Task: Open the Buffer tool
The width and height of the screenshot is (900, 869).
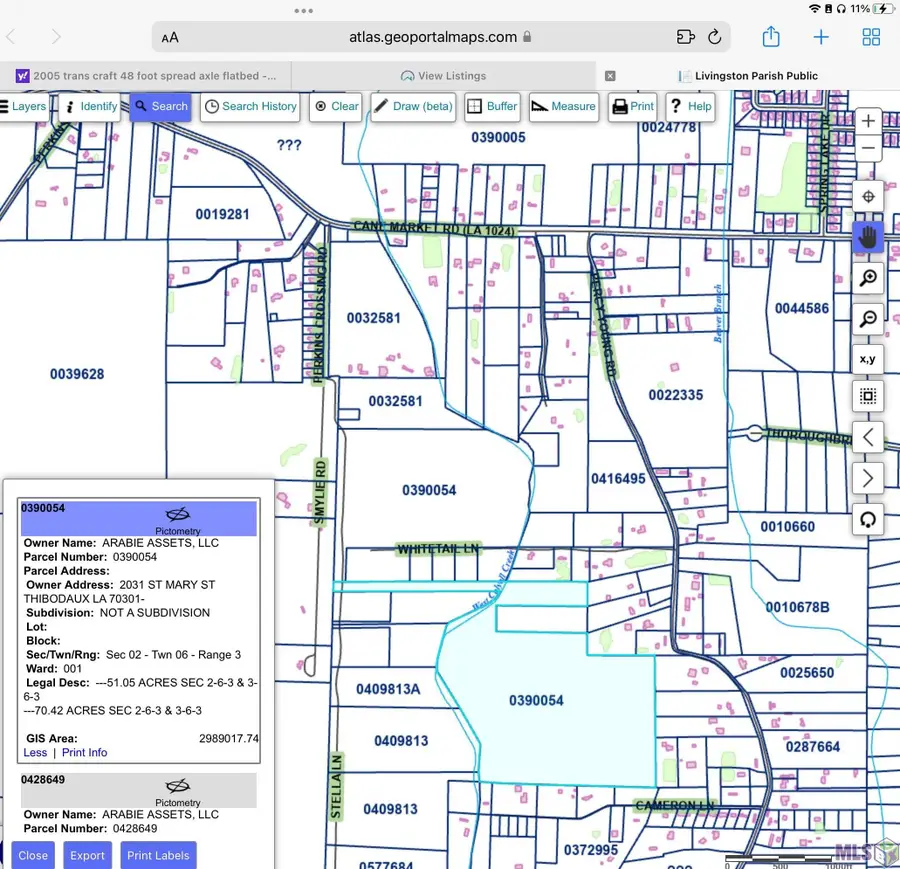Action: (x=492, y=106)
